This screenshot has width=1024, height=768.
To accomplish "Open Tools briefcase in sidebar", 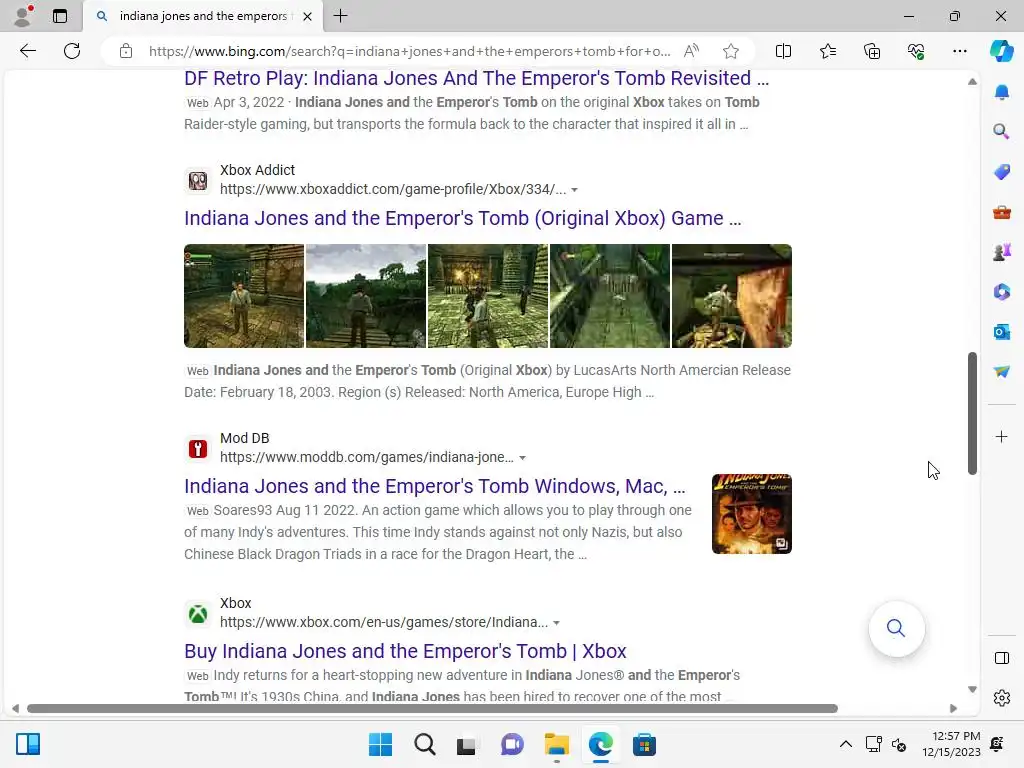I will 1001,212.
